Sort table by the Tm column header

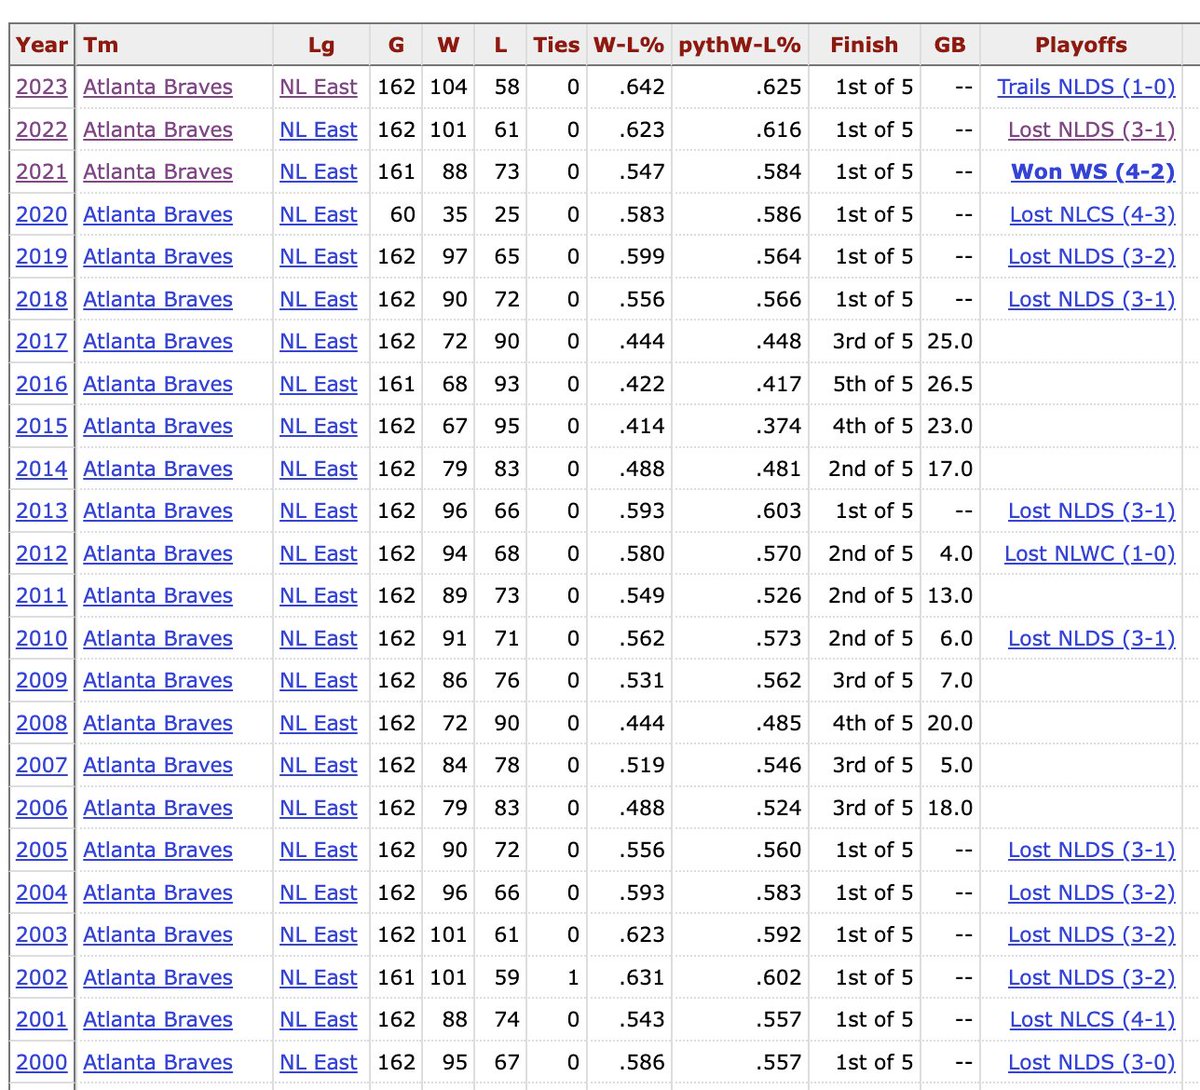tap(100, 45)
